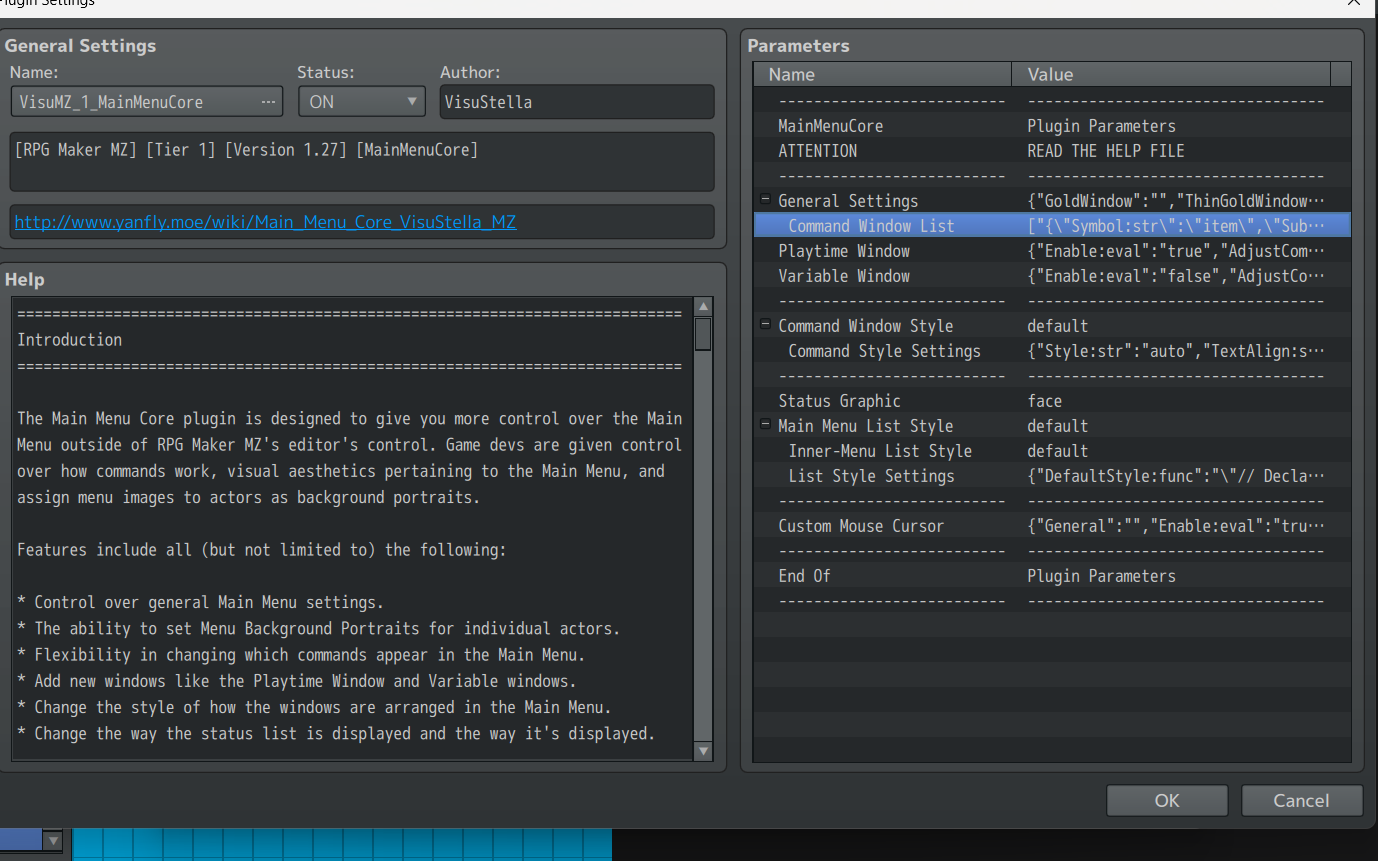Click the Help panel scrollbar thumb
The height and width of the screenshot is (861, 1378).
pyautogui.click(x=703, y=334)
